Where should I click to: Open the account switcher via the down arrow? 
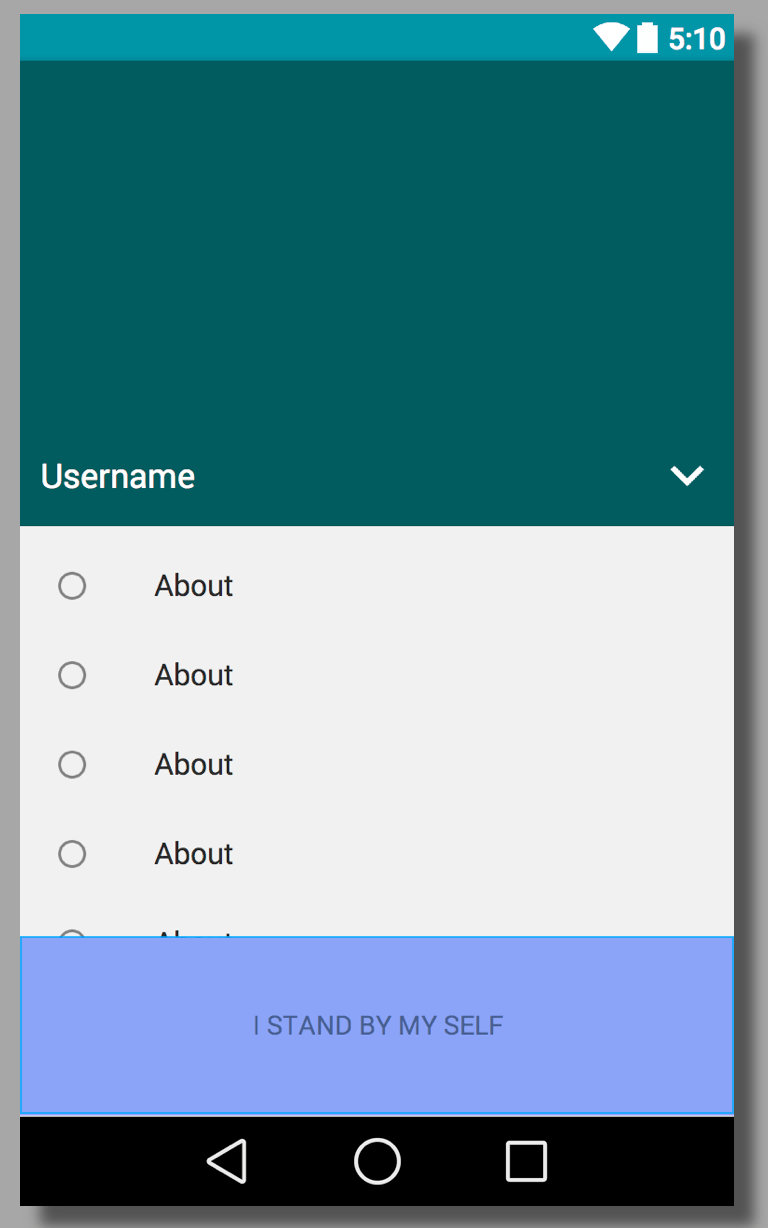[x=687, y=476]
